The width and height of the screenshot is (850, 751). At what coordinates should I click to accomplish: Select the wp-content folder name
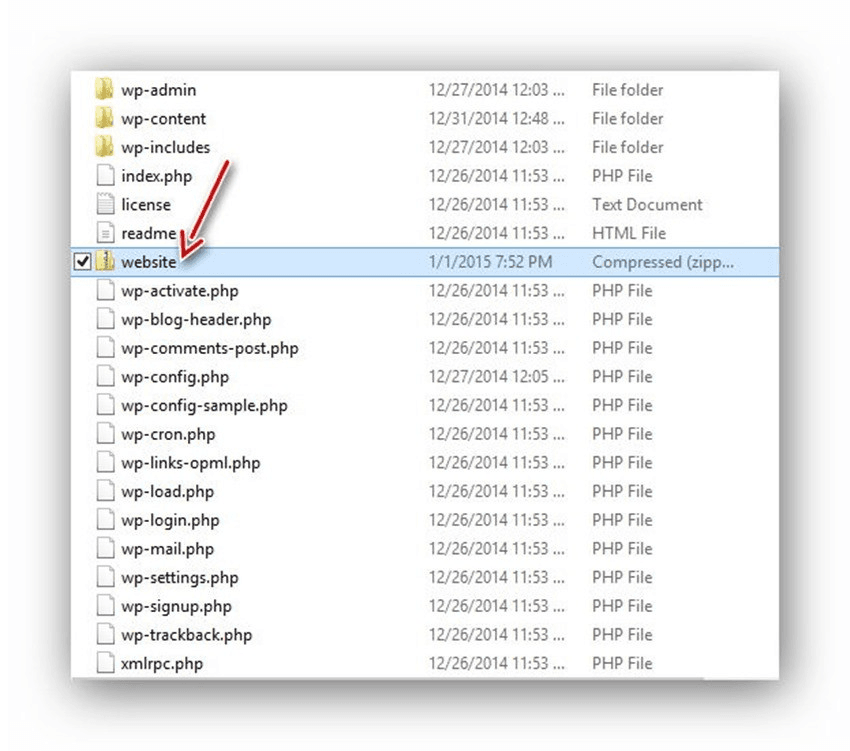click(163, 119)
